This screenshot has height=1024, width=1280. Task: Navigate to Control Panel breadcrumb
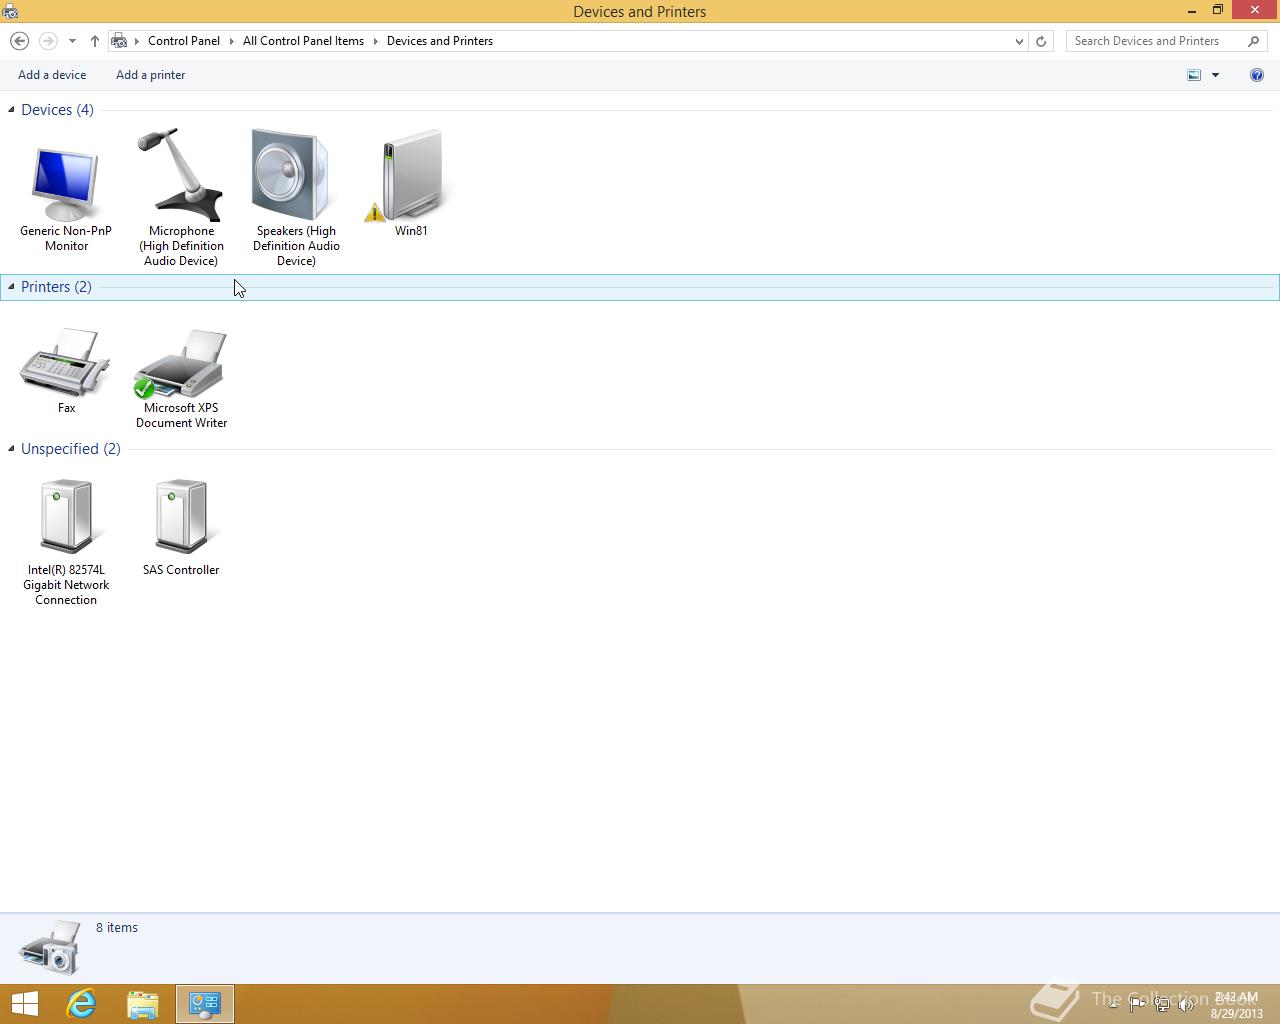[x=184, y=41]
